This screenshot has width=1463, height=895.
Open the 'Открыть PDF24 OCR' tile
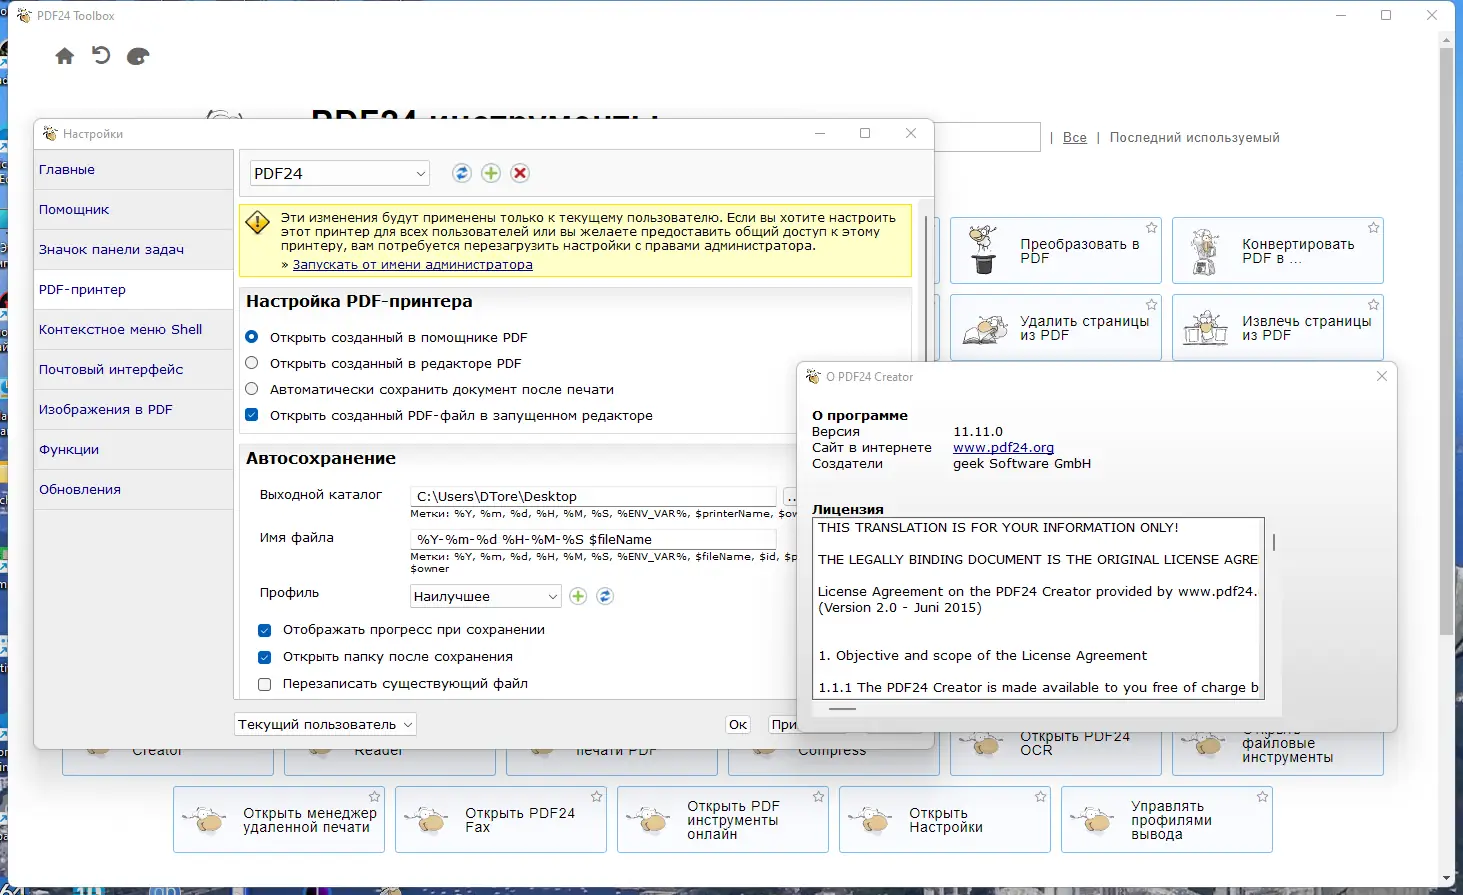pyautogui.click(x=1055, y=753)
